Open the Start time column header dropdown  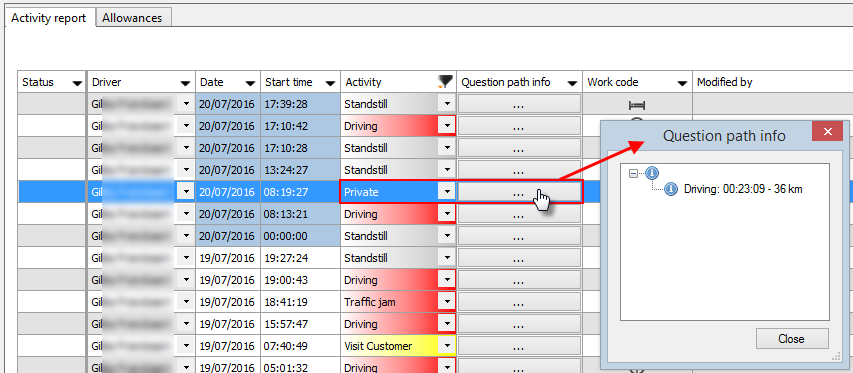click(330, 83)
